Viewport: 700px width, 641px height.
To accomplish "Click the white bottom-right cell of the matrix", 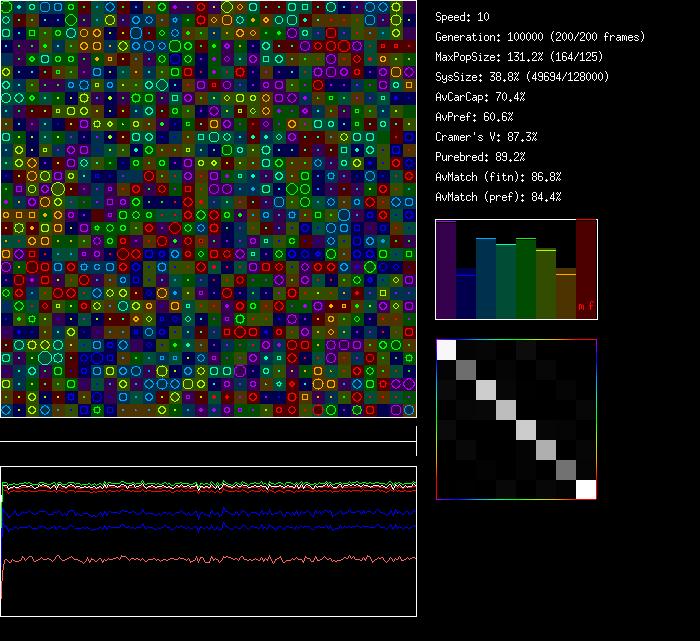I will coord(586,489).
